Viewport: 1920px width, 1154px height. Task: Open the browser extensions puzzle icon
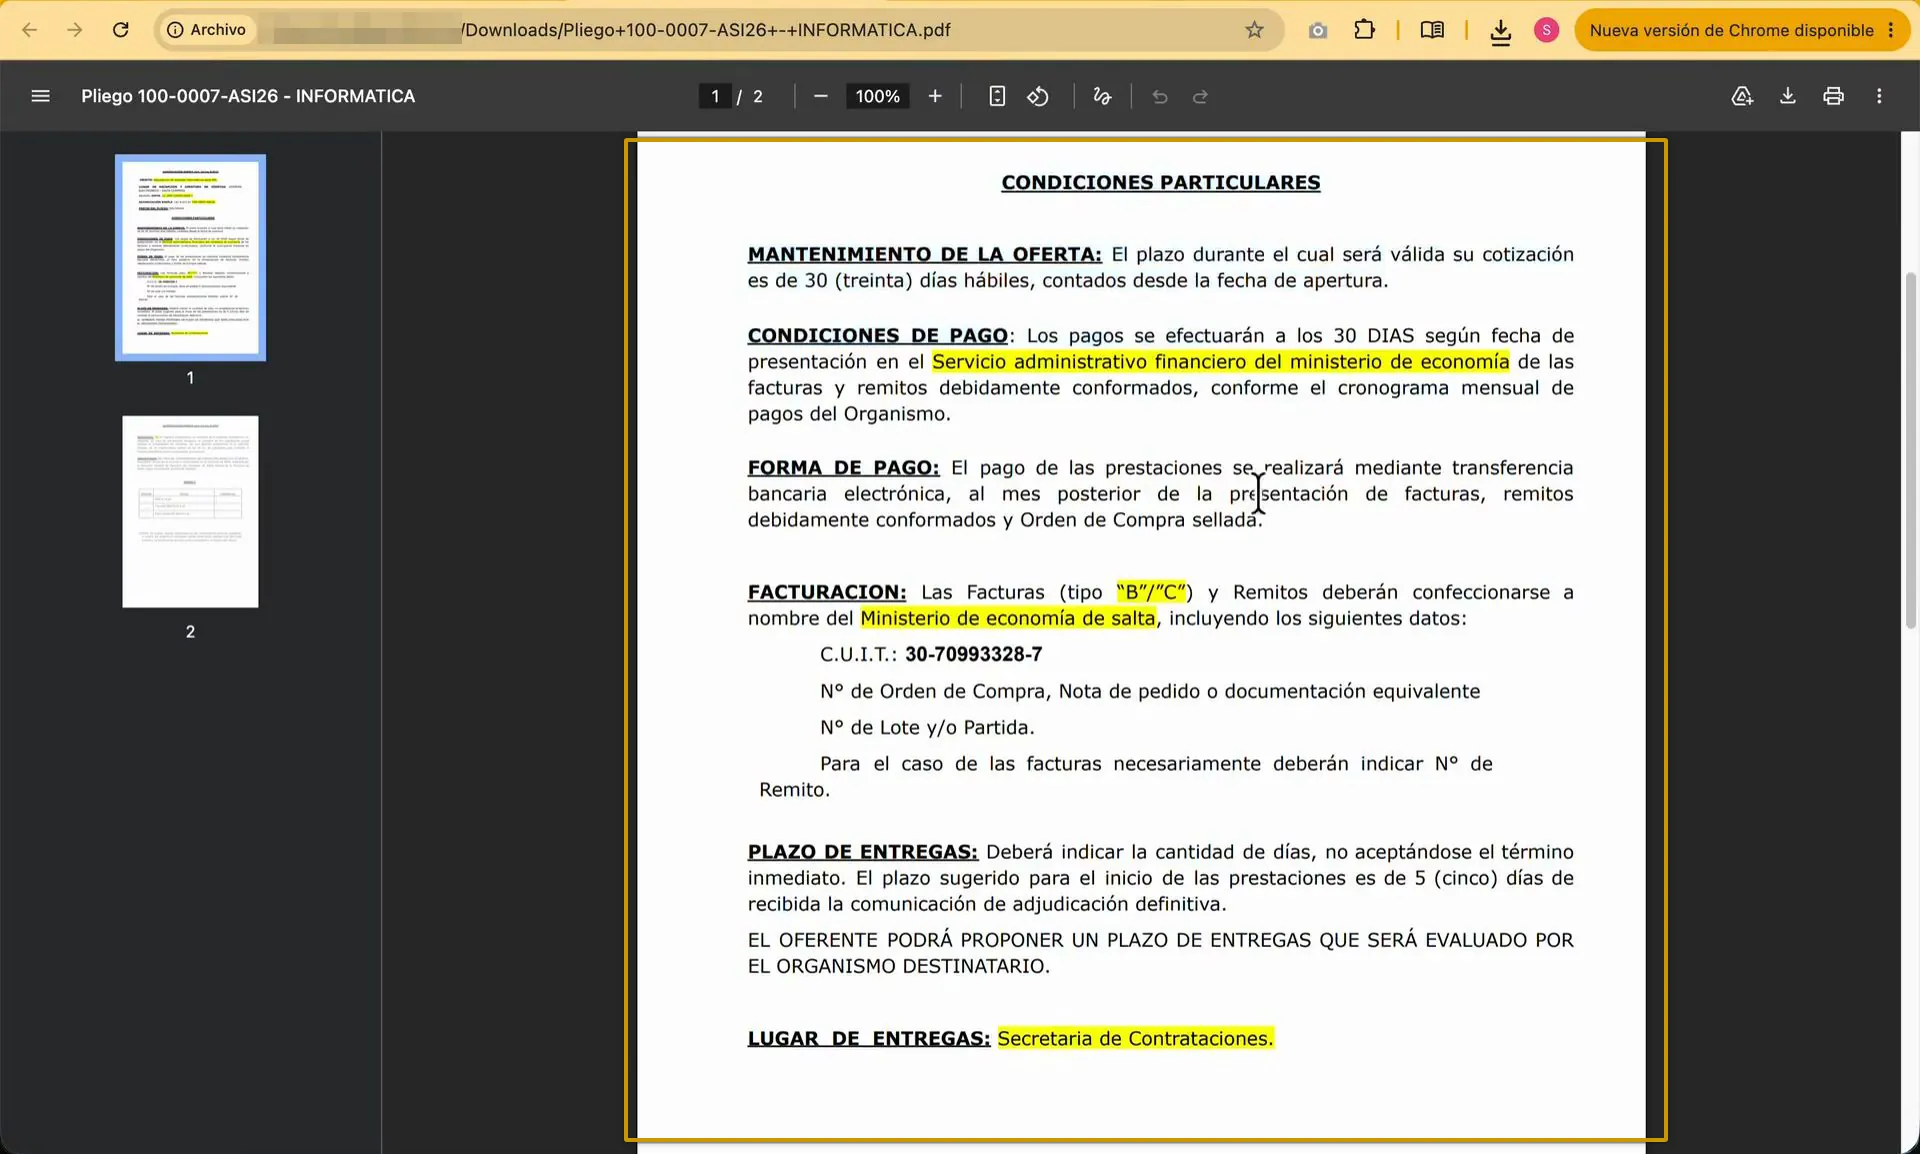click(1364, 30)
